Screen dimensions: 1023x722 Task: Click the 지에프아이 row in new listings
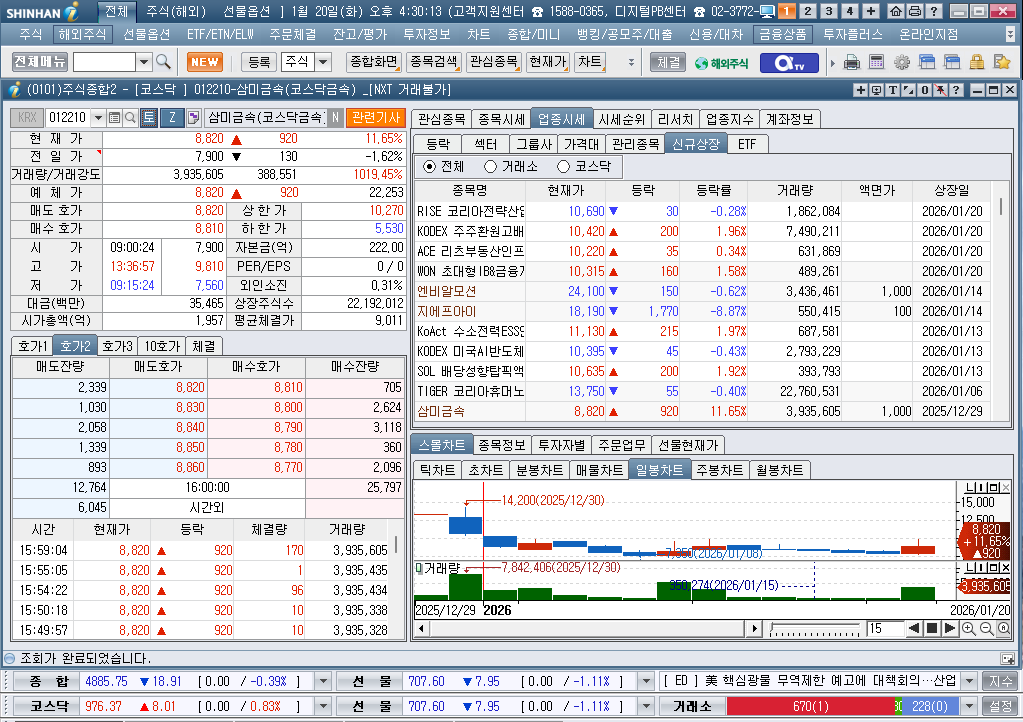pos(702,312)
